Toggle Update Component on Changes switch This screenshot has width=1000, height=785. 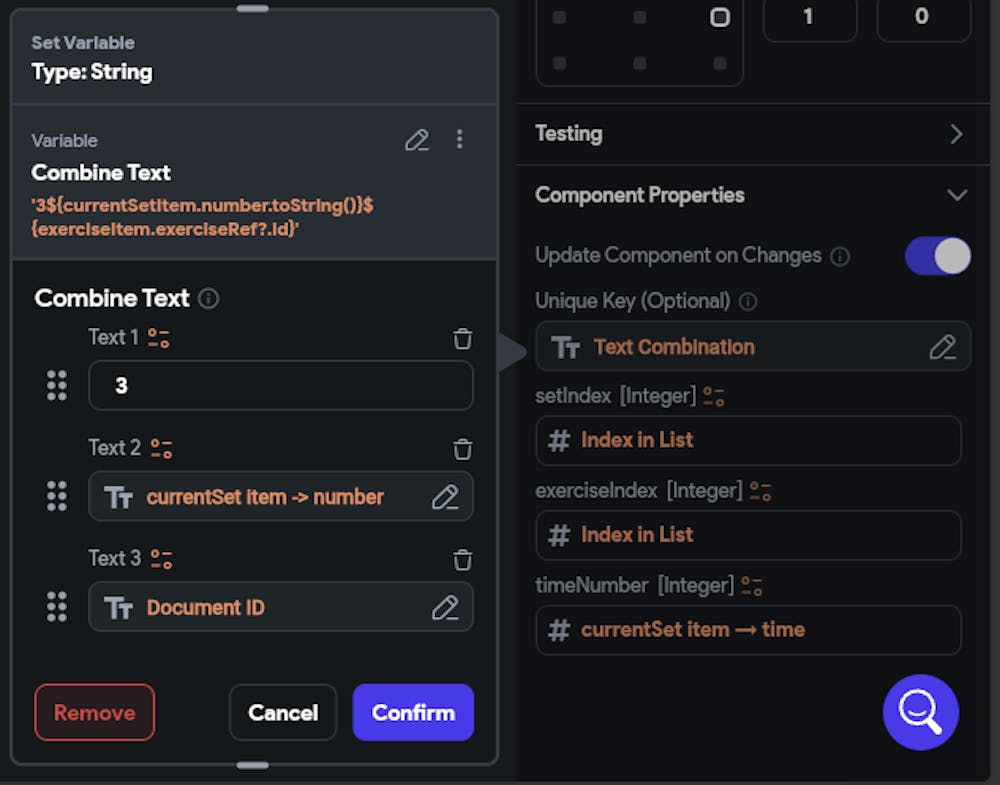pos(937,256)
